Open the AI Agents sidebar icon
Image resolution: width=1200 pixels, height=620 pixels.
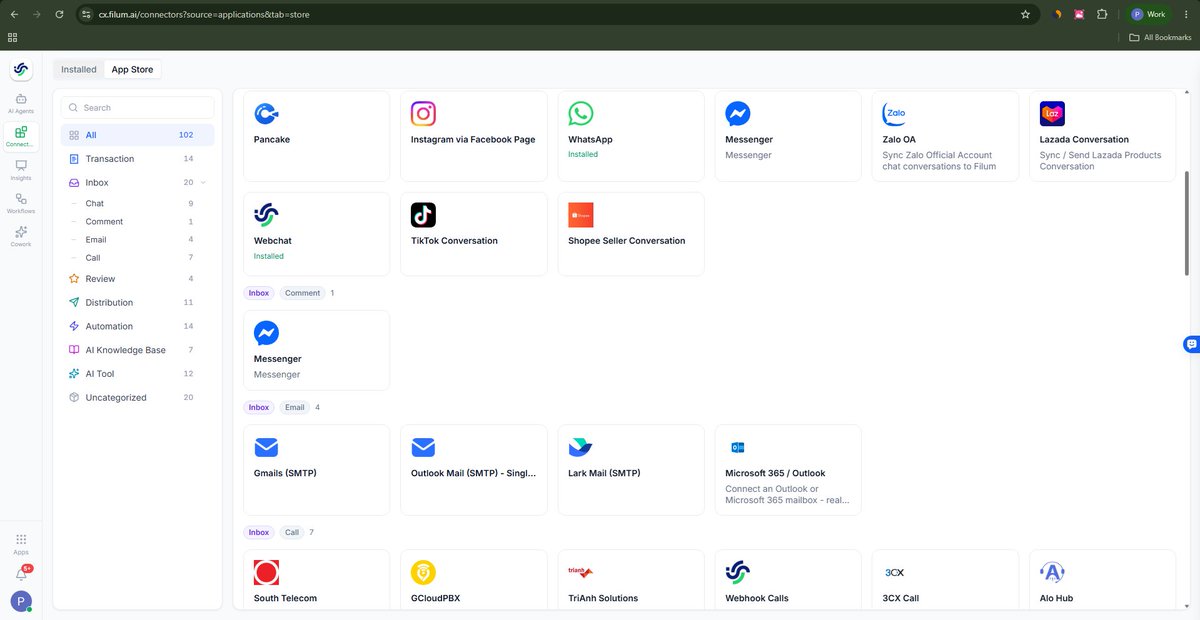tap(21, 103)
